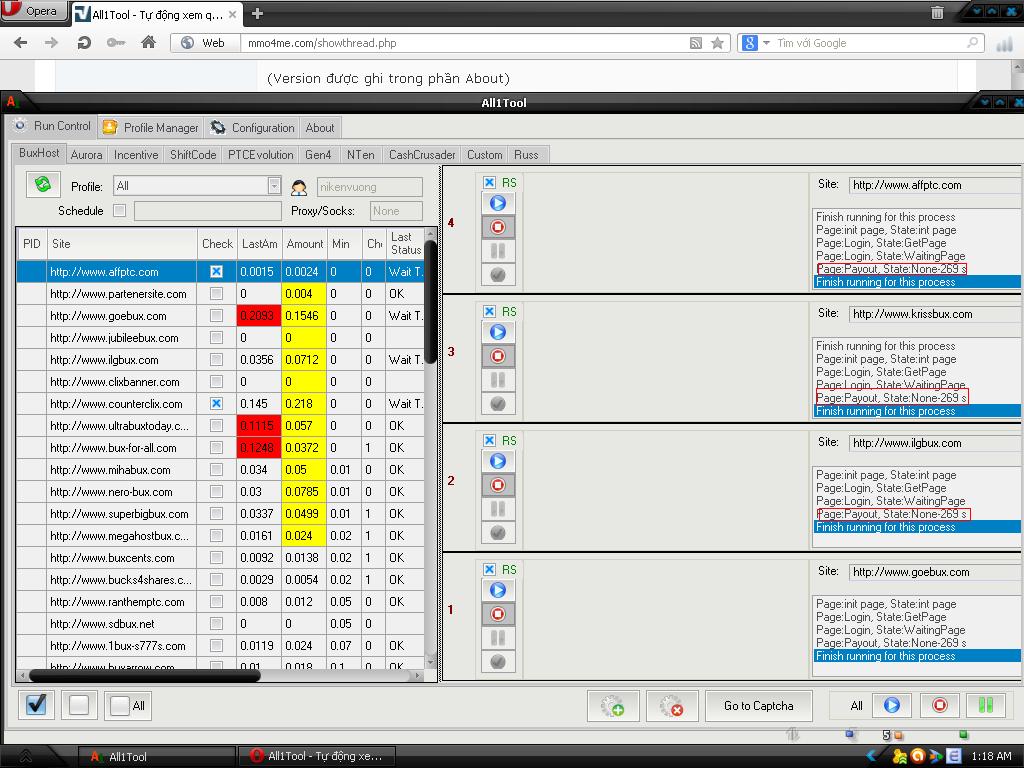Sort by the LastAm column header
The image size is (1024, 768).
259,244
